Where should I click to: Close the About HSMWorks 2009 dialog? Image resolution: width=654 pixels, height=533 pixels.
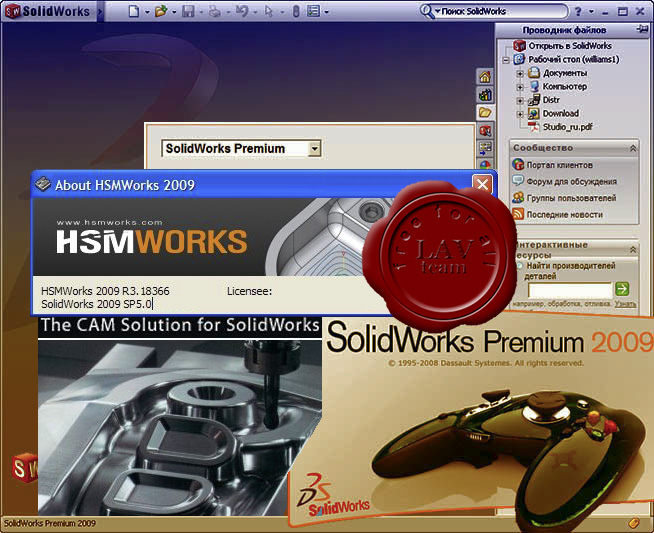482,184
